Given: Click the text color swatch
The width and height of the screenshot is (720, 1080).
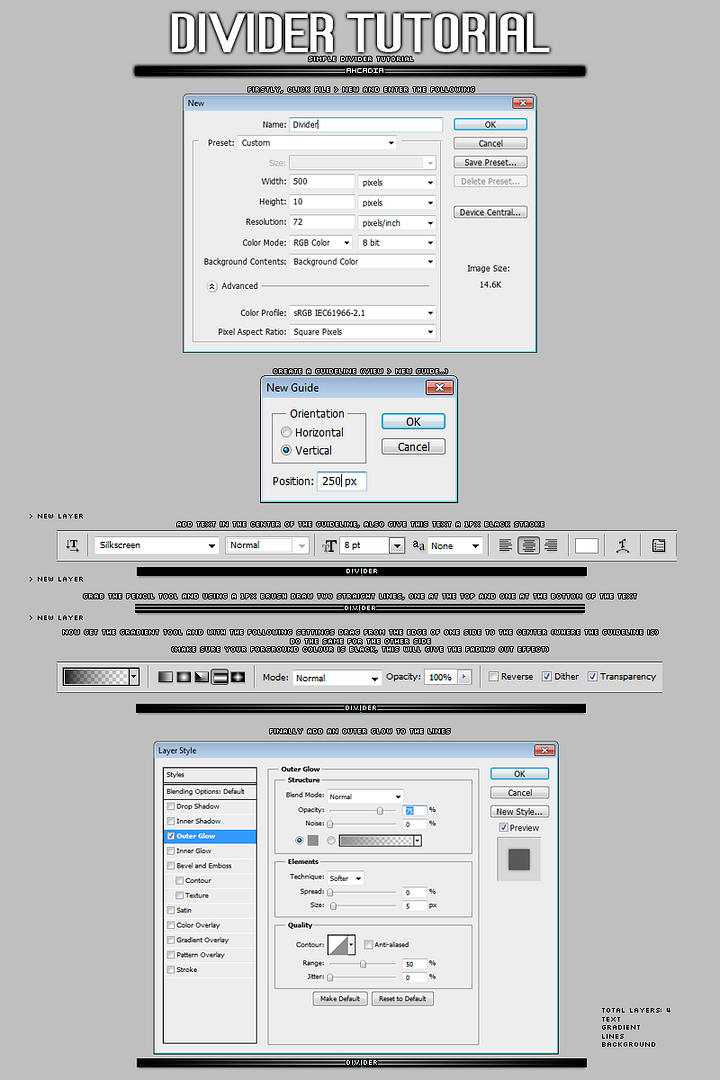Looking at the screenshot, I should (586, 546).
